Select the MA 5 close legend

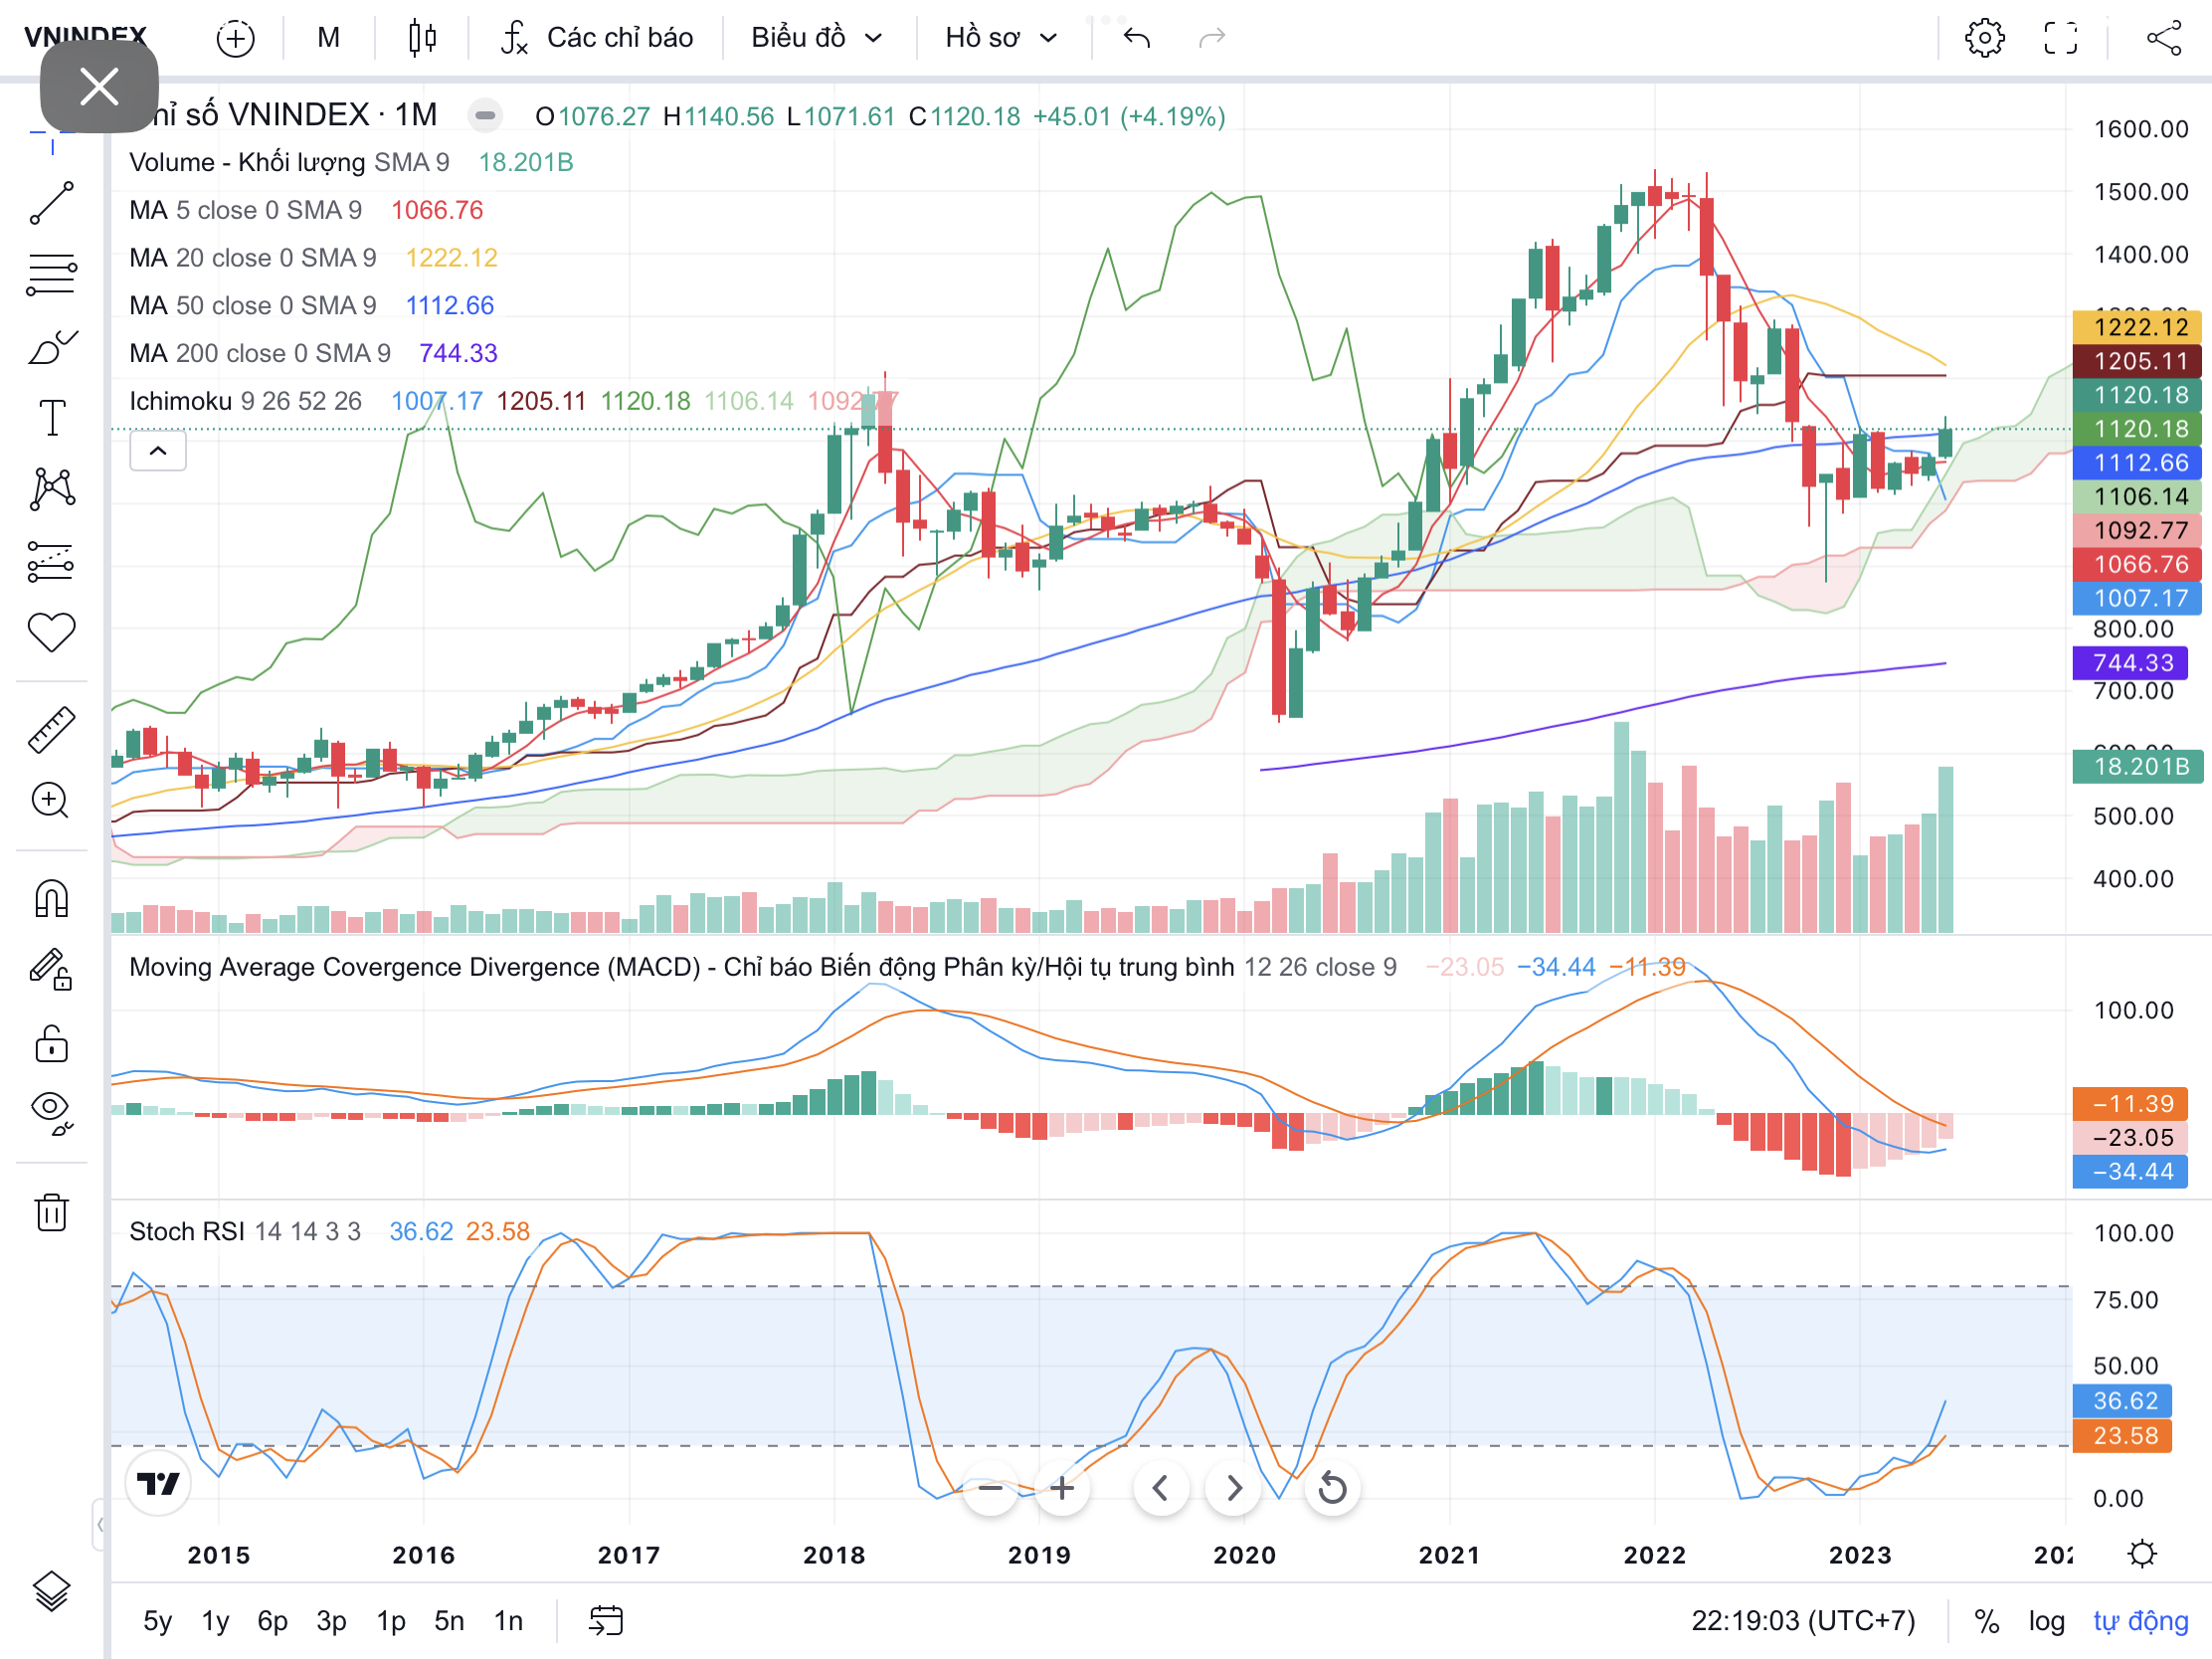(x=306, y=210)
